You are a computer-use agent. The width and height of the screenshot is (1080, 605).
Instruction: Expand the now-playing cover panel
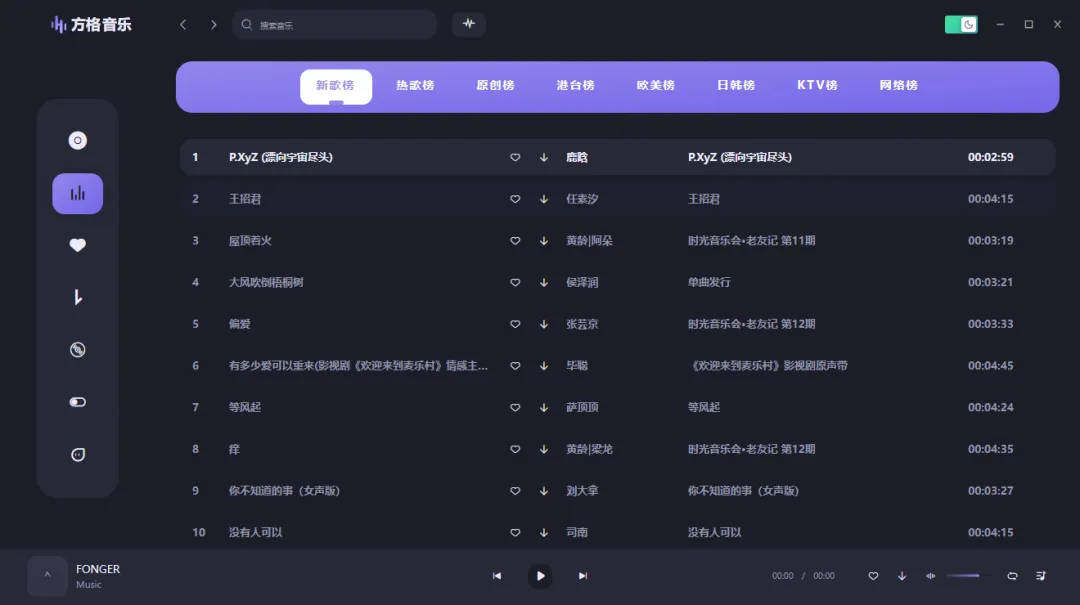pos(48,575)
